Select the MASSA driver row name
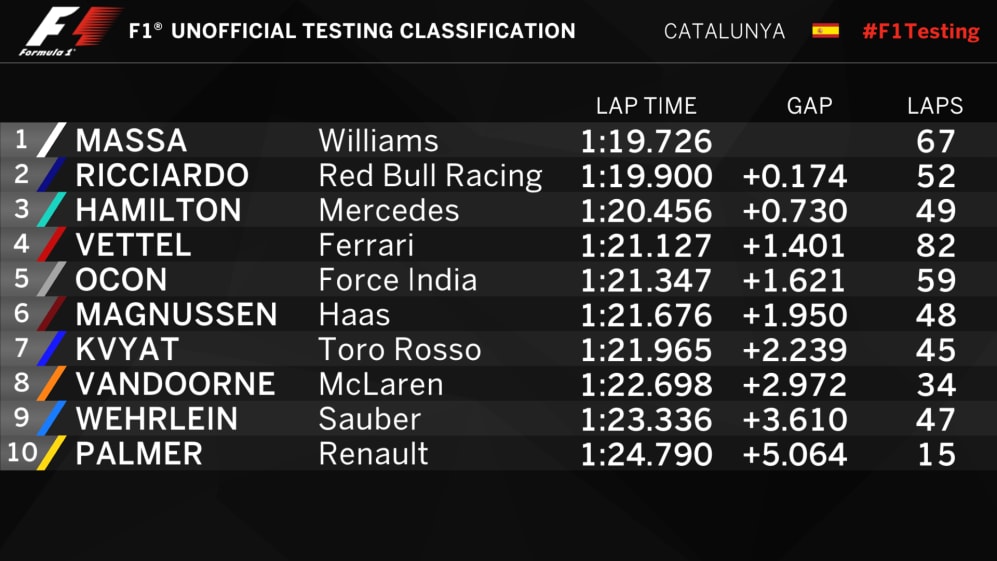The height and width of the screenshot is (561, 997). click(131, 141)
